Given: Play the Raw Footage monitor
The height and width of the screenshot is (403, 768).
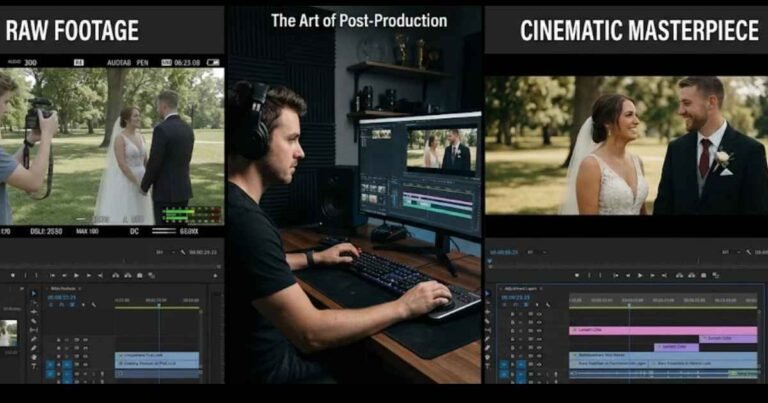Looking at the screenshot, I should point(76,276).
